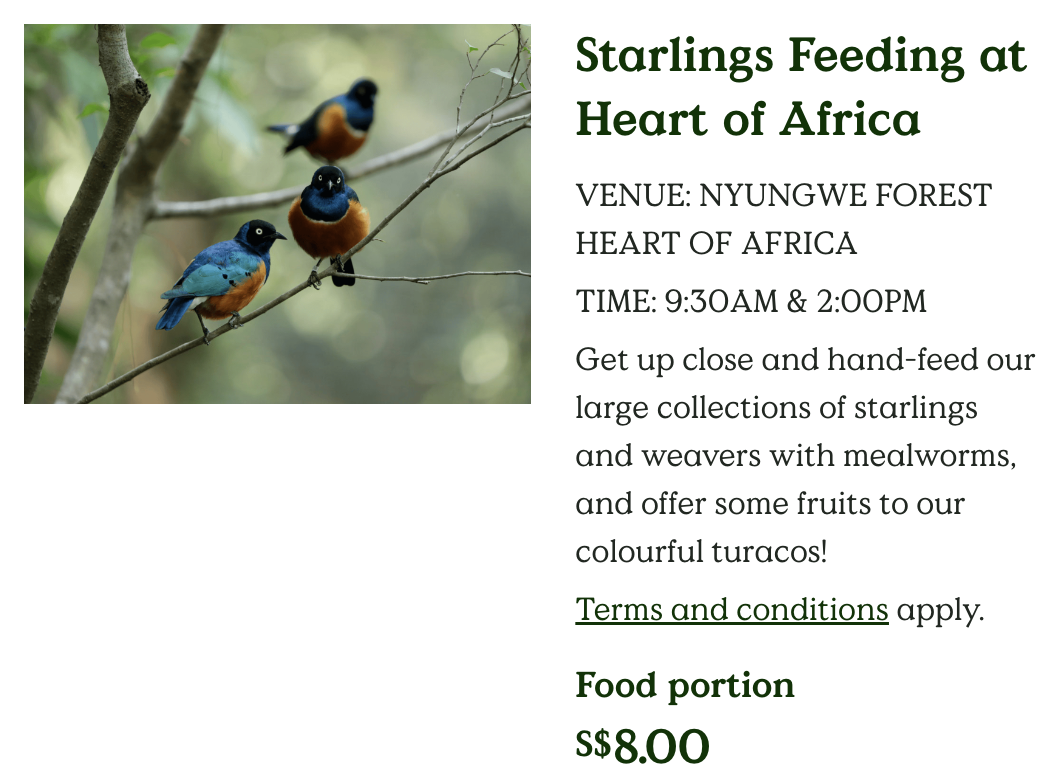Image resolution: width=1056 pixels, height=784 pixels.
Task: Click the 9:30AM feeding time
Action: click(x=721, y=301)
